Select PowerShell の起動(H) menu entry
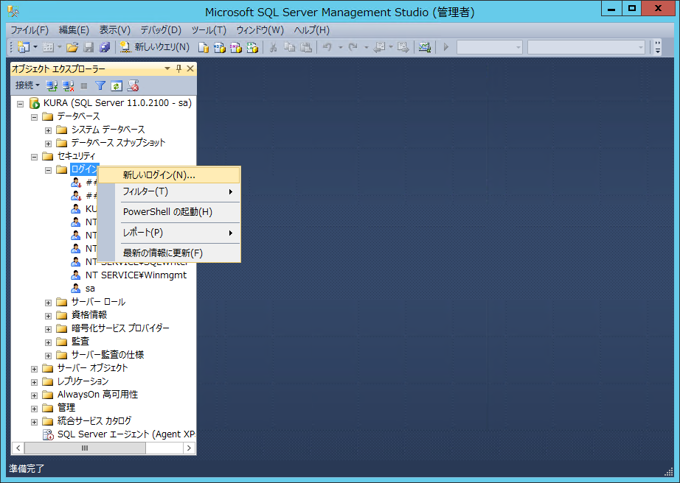The image size is (680, 483). (169, 212)
